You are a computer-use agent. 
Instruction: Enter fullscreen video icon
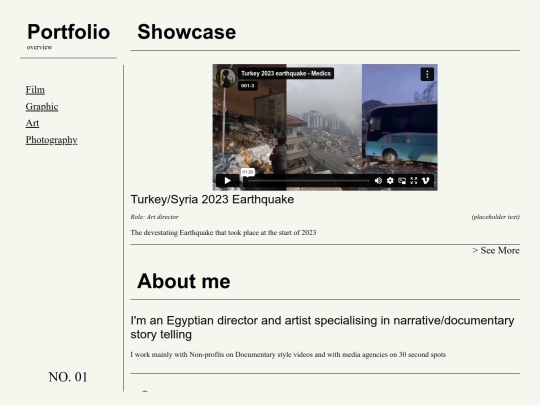(x=414, y=180)
